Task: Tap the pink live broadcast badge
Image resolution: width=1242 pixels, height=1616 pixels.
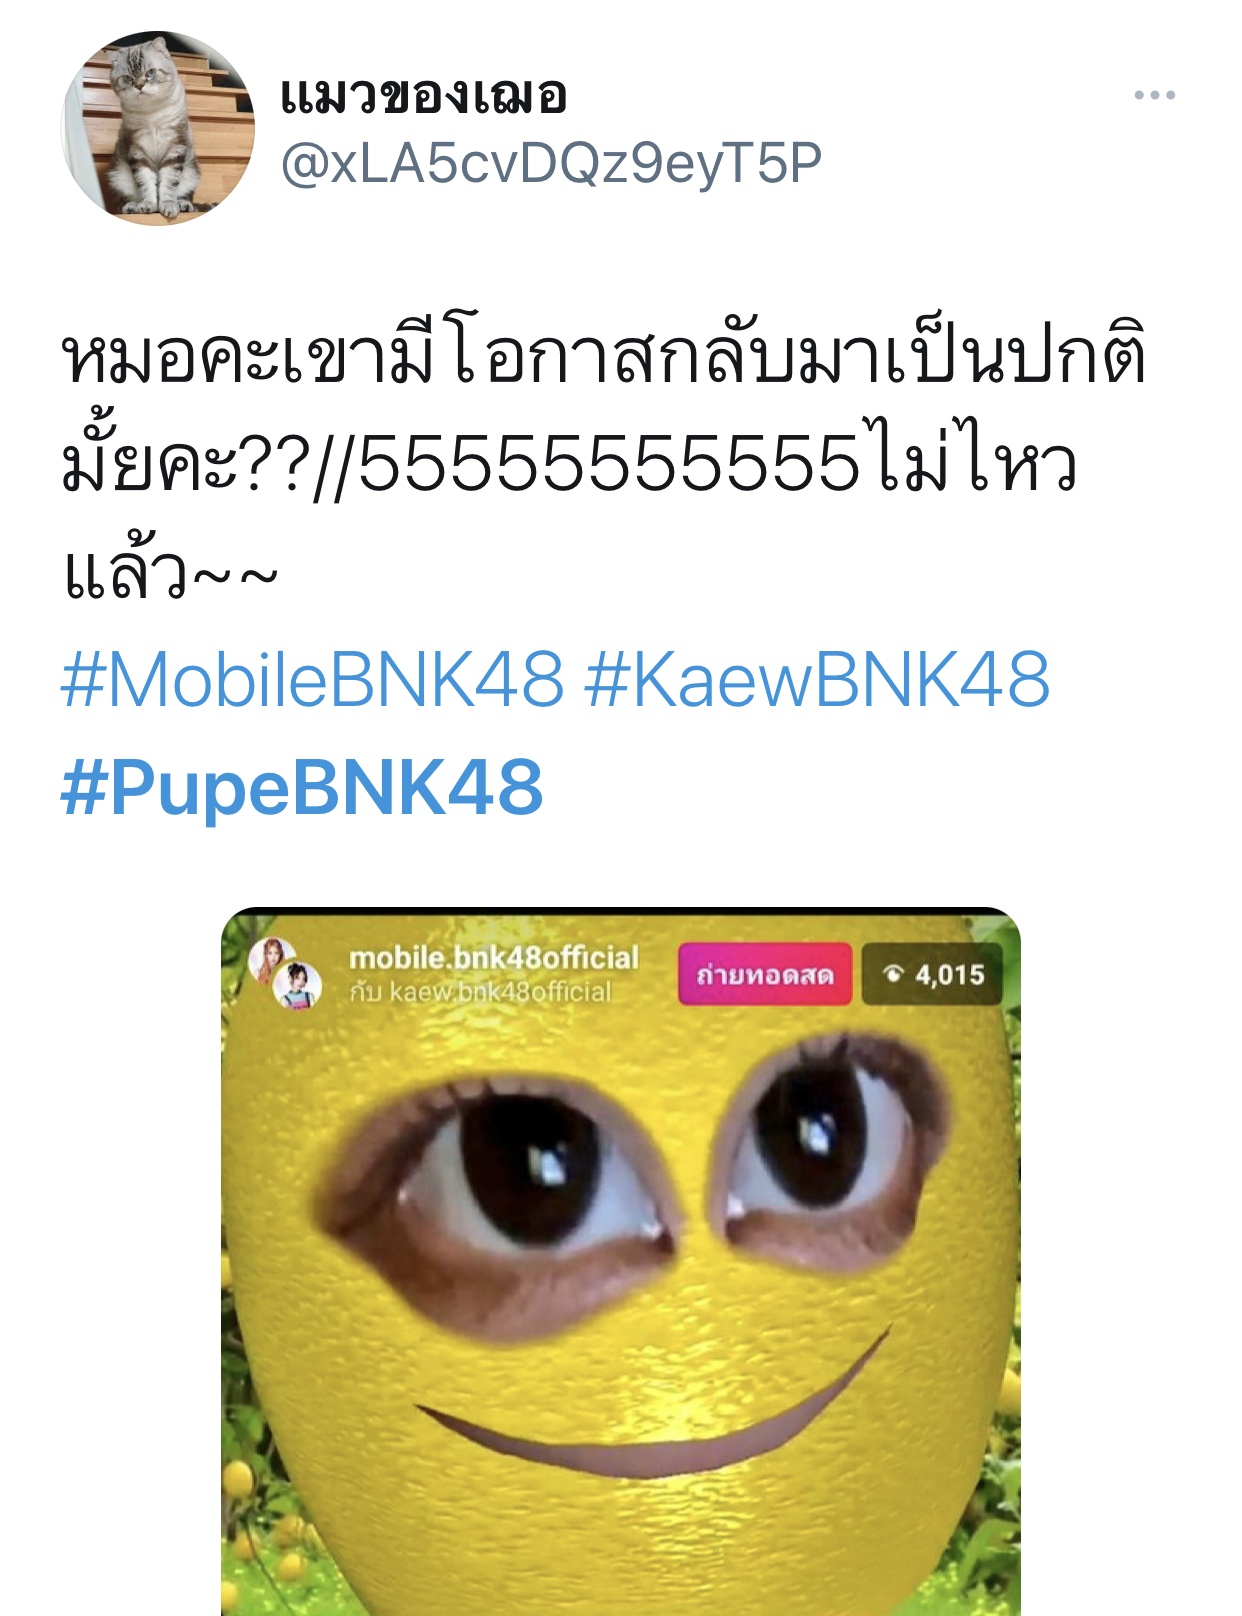Action: click(765, 974)
